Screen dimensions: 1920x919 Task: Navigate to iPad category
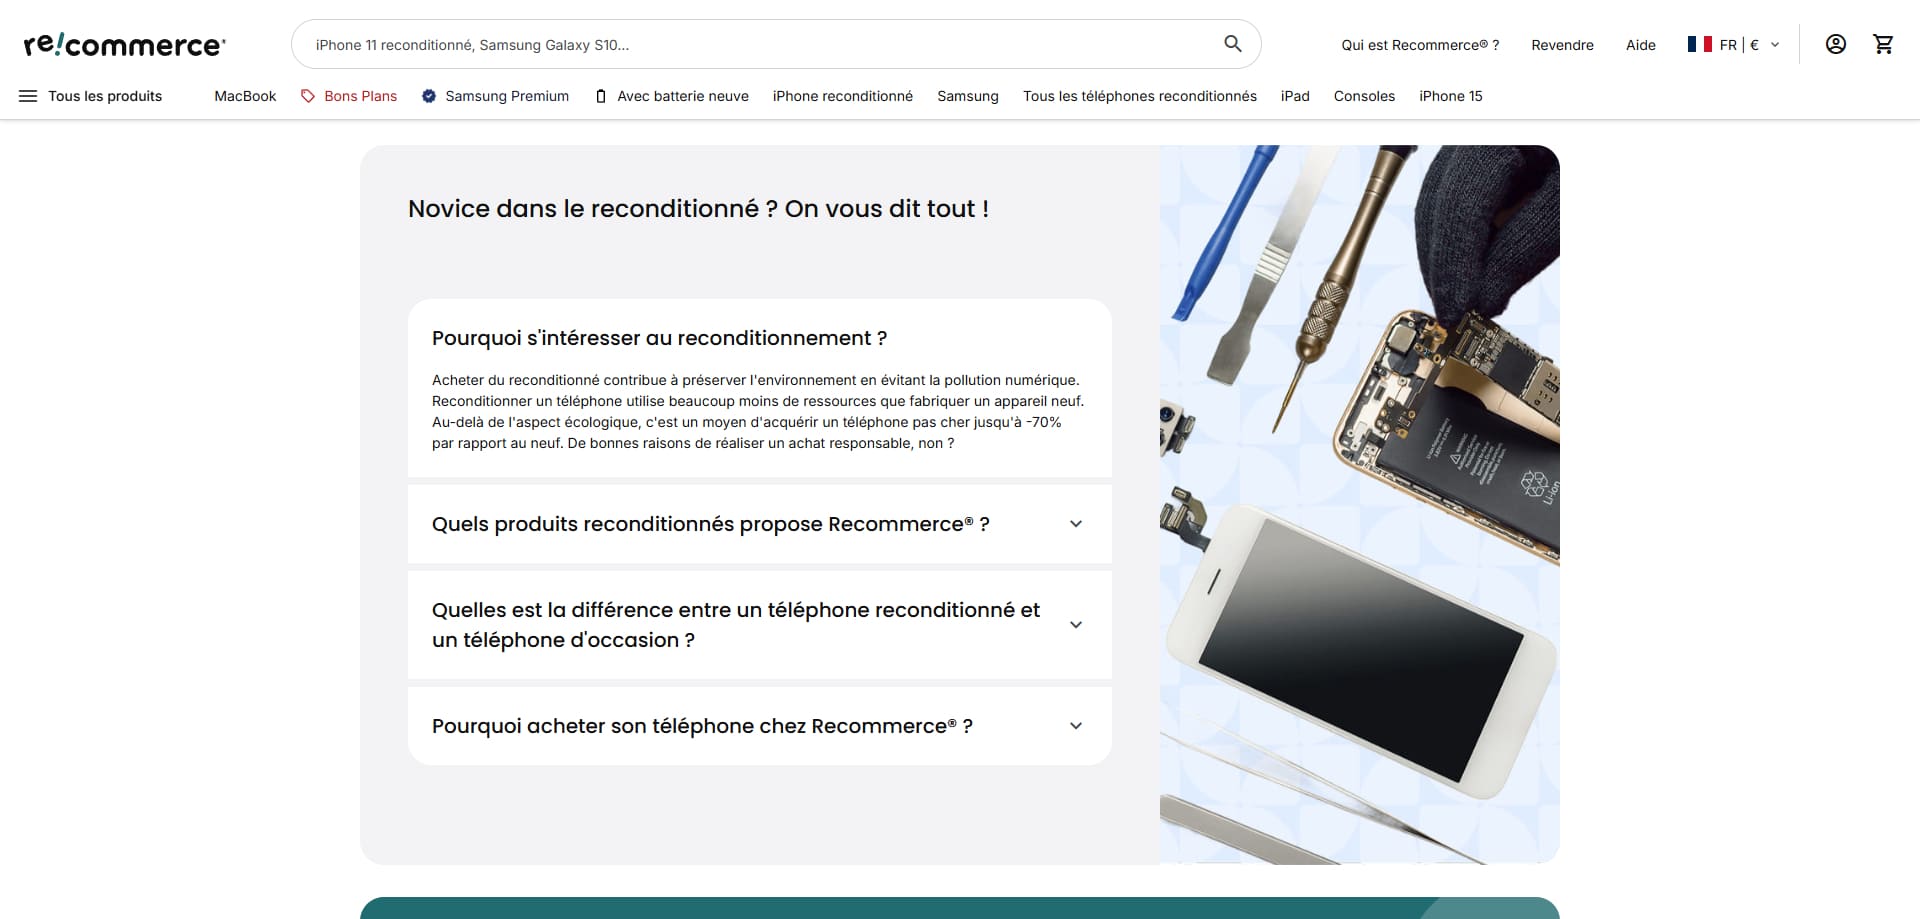click(1295, 96)
